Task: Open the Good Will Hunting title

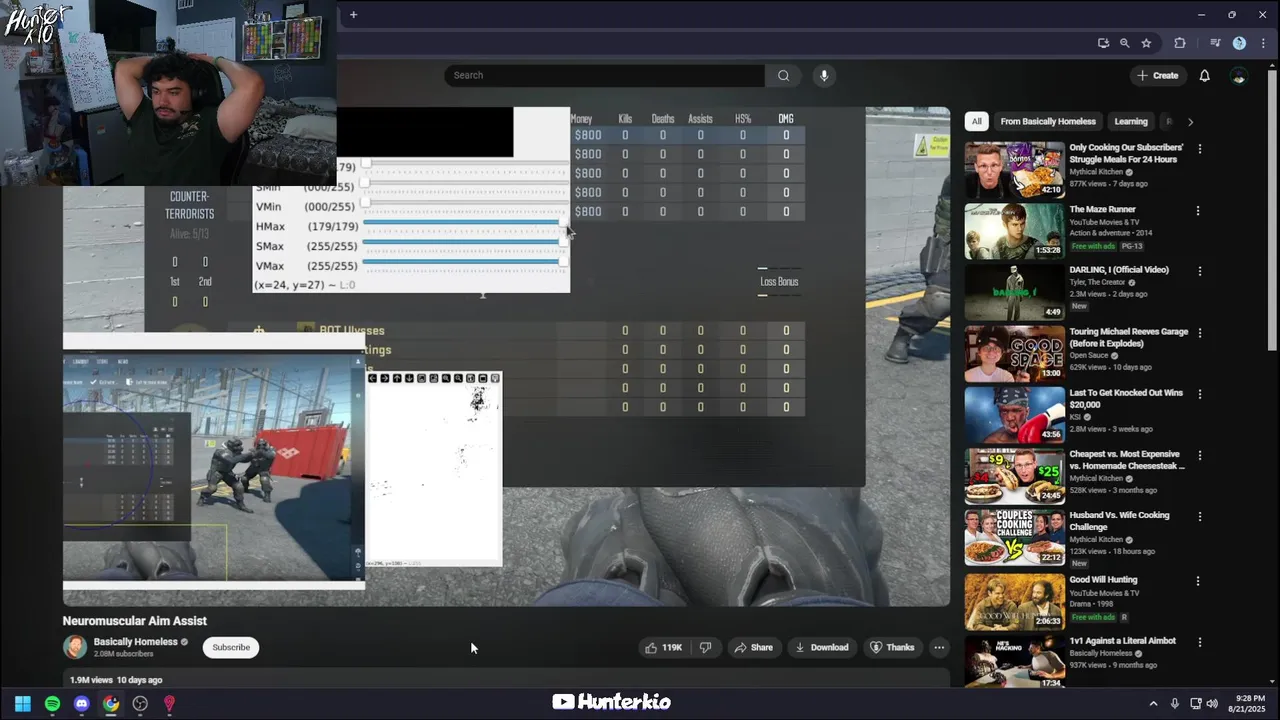Action: point(1103,580)
